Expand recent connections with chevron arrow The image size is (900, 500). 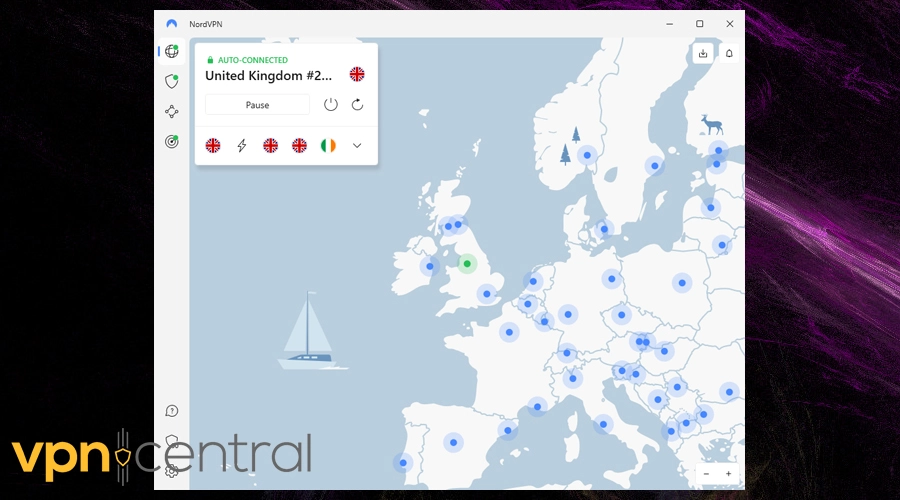pyautogui.click(x=357, y=146)
